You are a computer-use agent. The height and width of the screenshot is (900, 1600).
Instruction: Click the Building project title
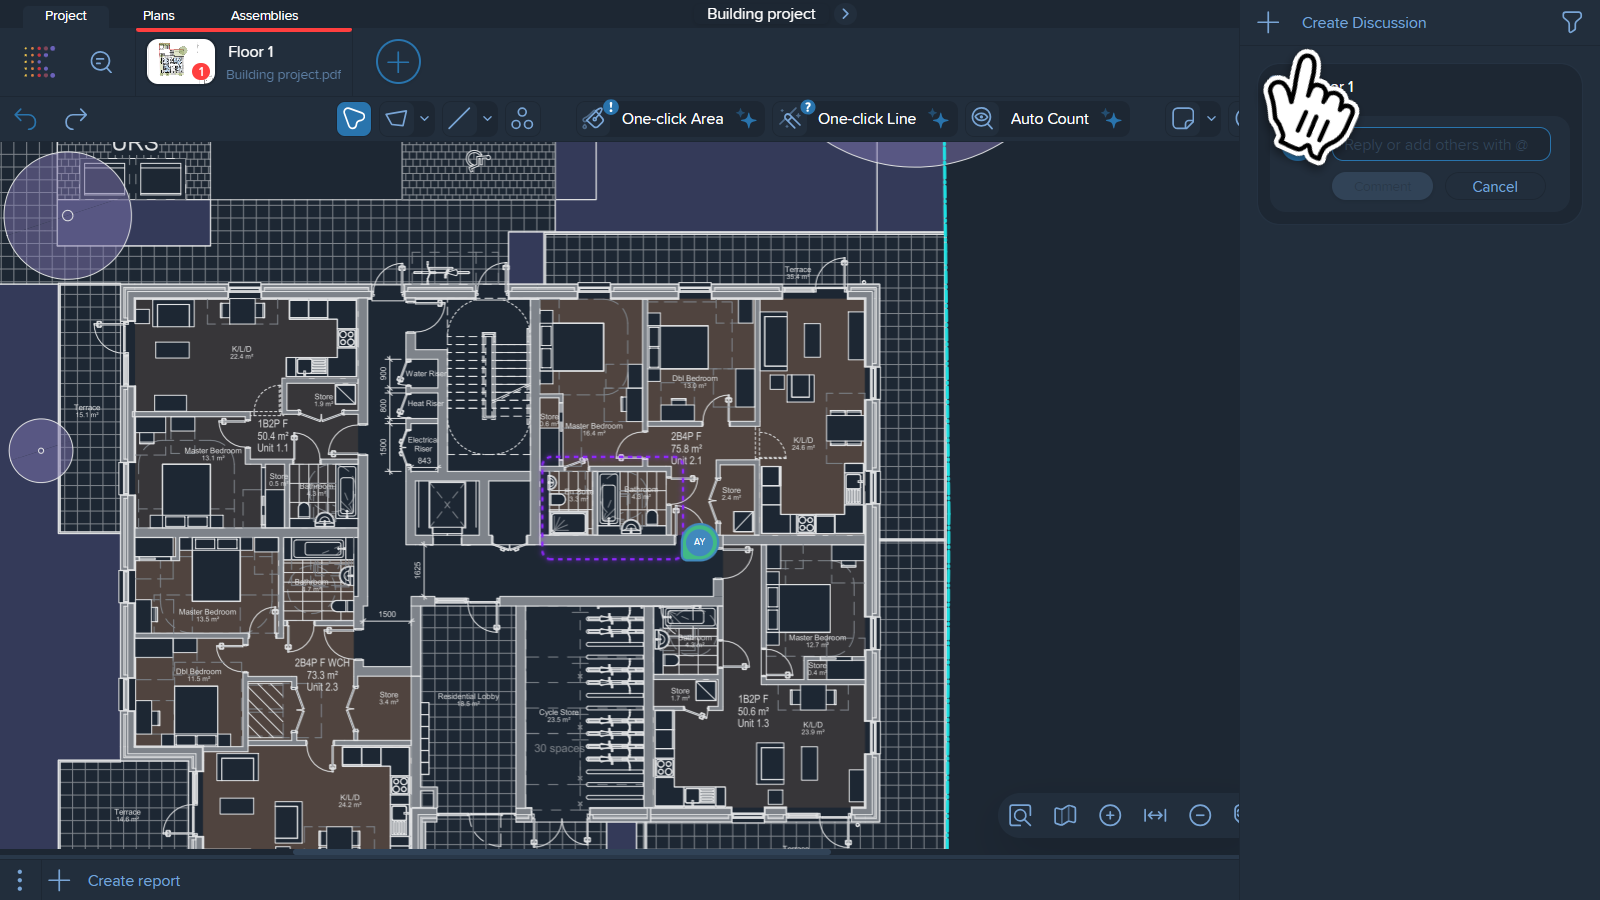(x=761, y=14)
